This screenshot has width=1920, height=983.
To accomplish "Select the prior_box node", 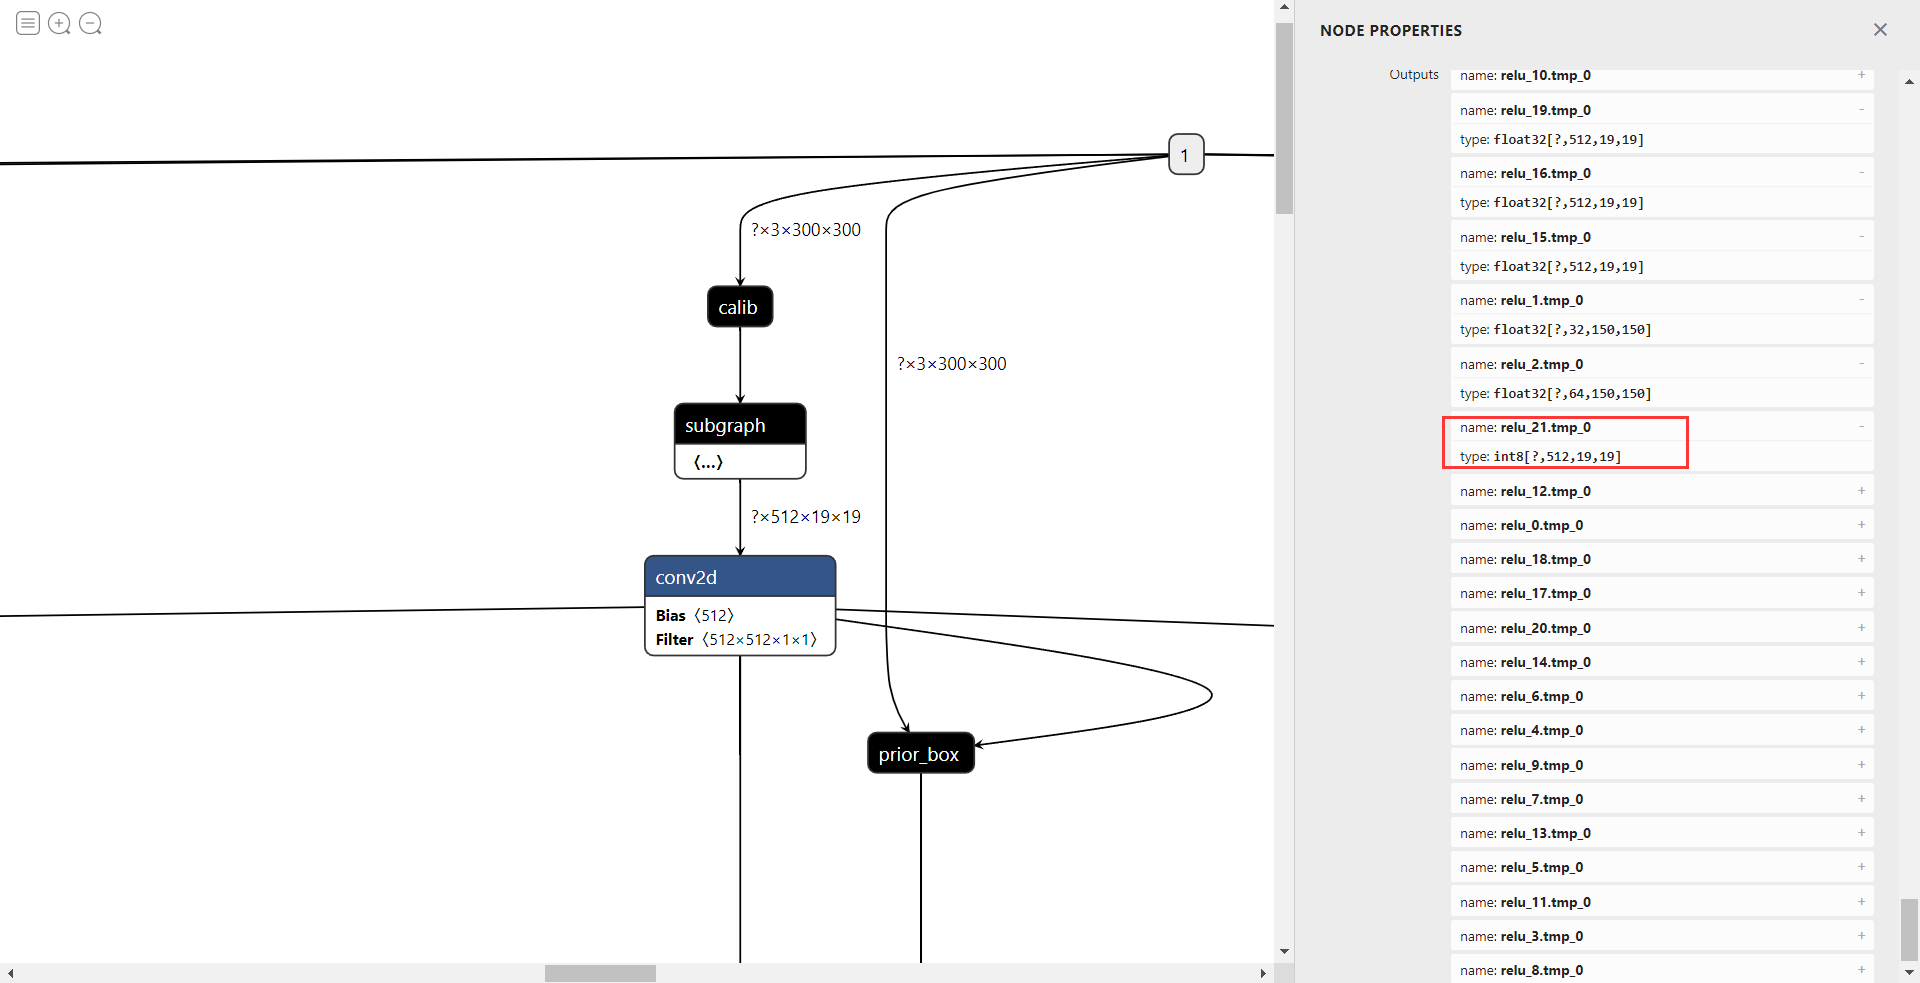I will (x=920, y=753).
